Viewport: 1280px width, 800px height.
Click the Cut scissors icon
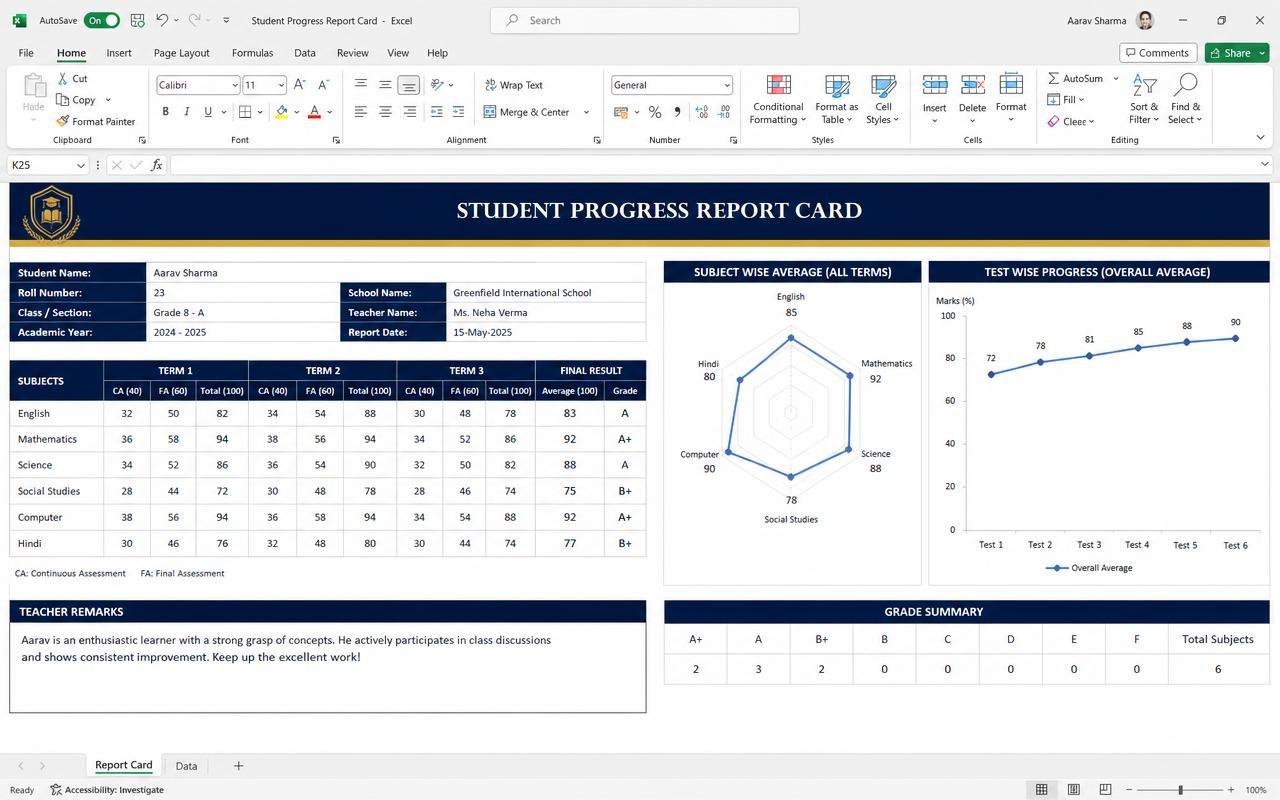click(x=63, y=78)
